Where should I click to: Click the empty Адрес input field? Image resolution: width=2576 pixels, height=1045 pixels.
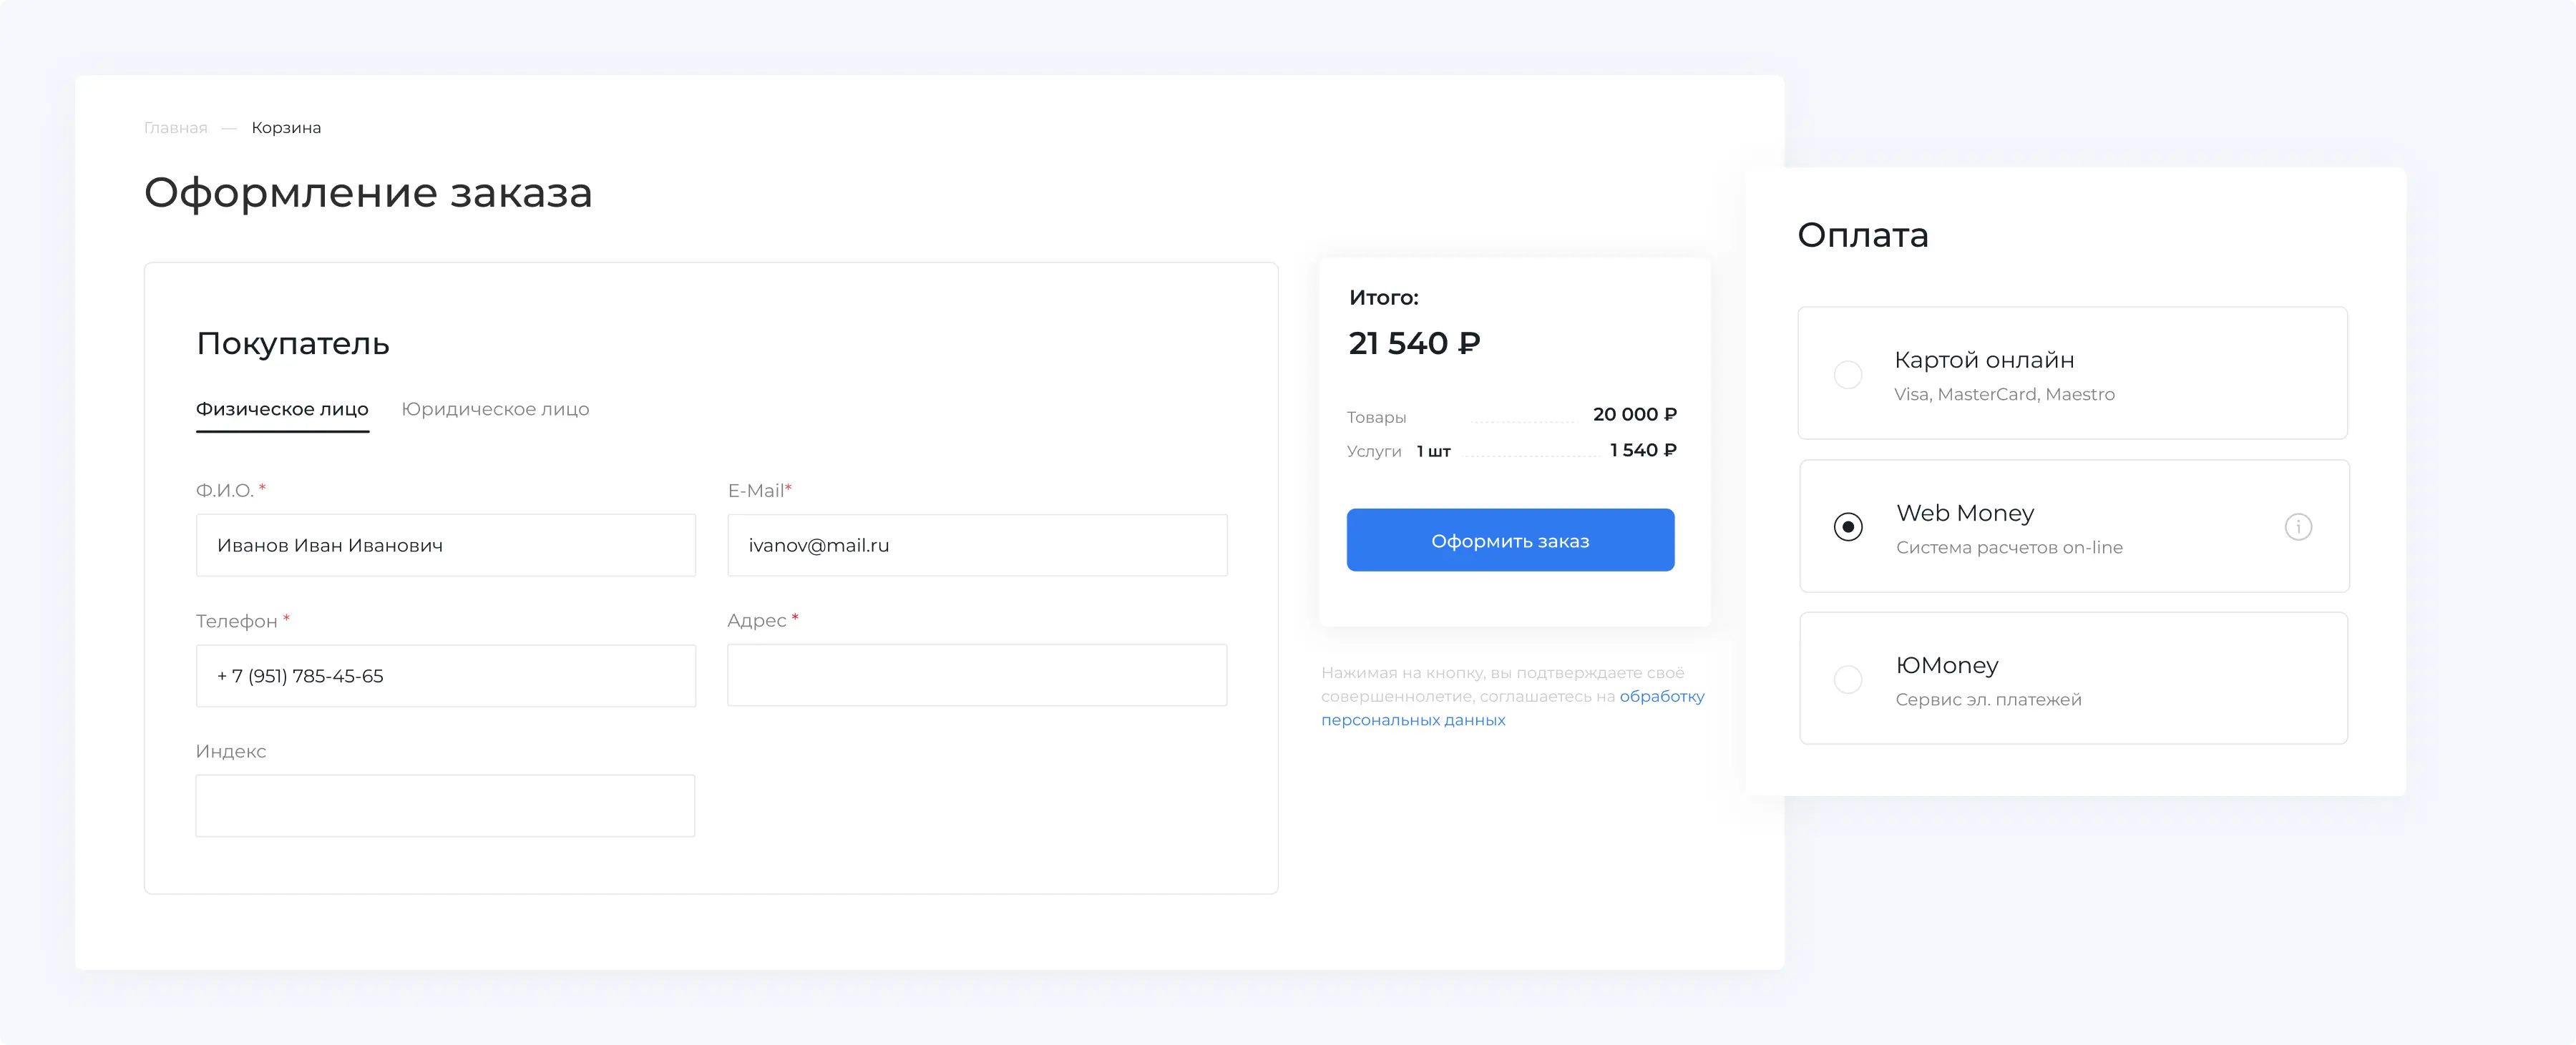click(x=976, y=675)
